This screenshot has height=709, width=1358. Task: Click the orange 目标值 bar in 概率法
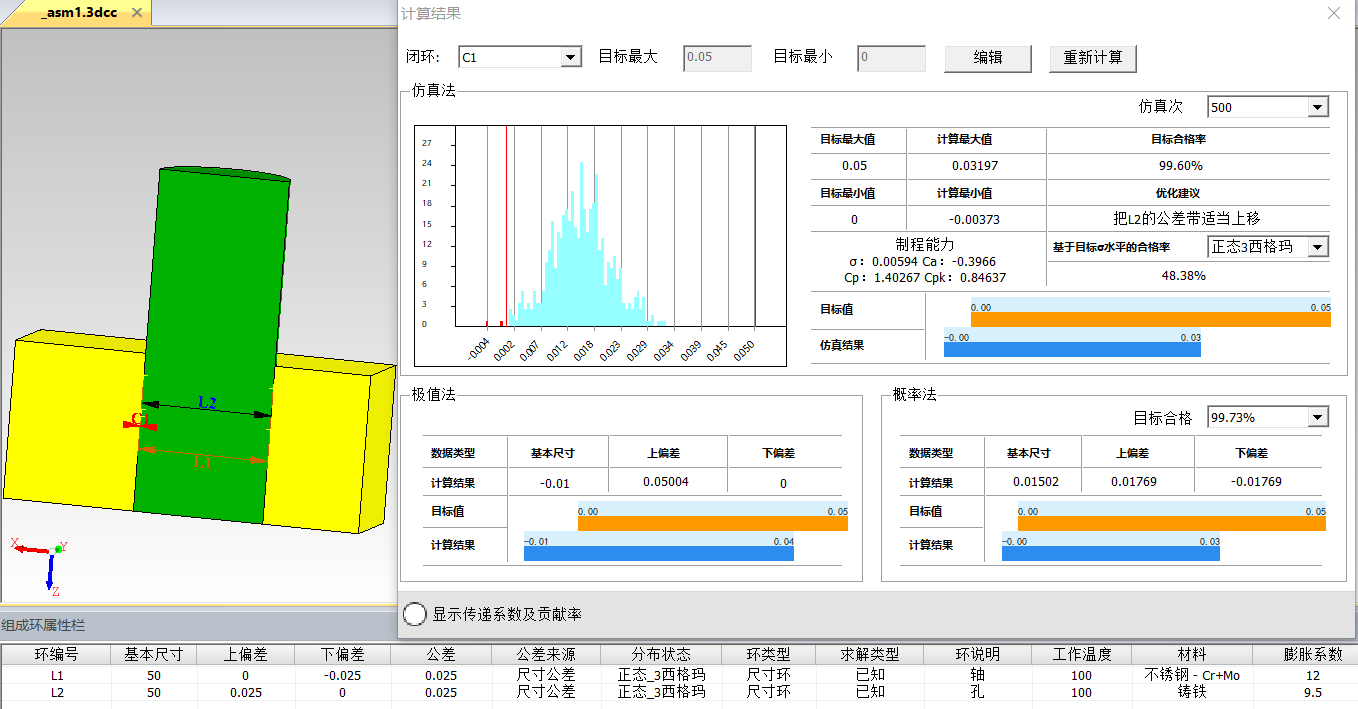click(1174, 523)
